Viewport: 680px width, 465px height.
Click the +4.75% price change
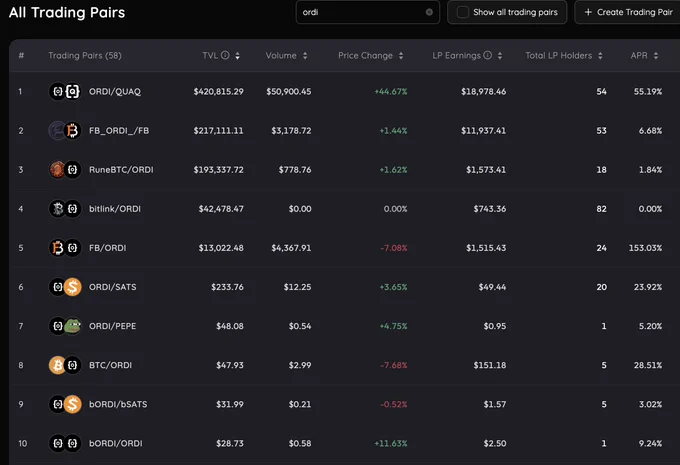coord(393,326)
